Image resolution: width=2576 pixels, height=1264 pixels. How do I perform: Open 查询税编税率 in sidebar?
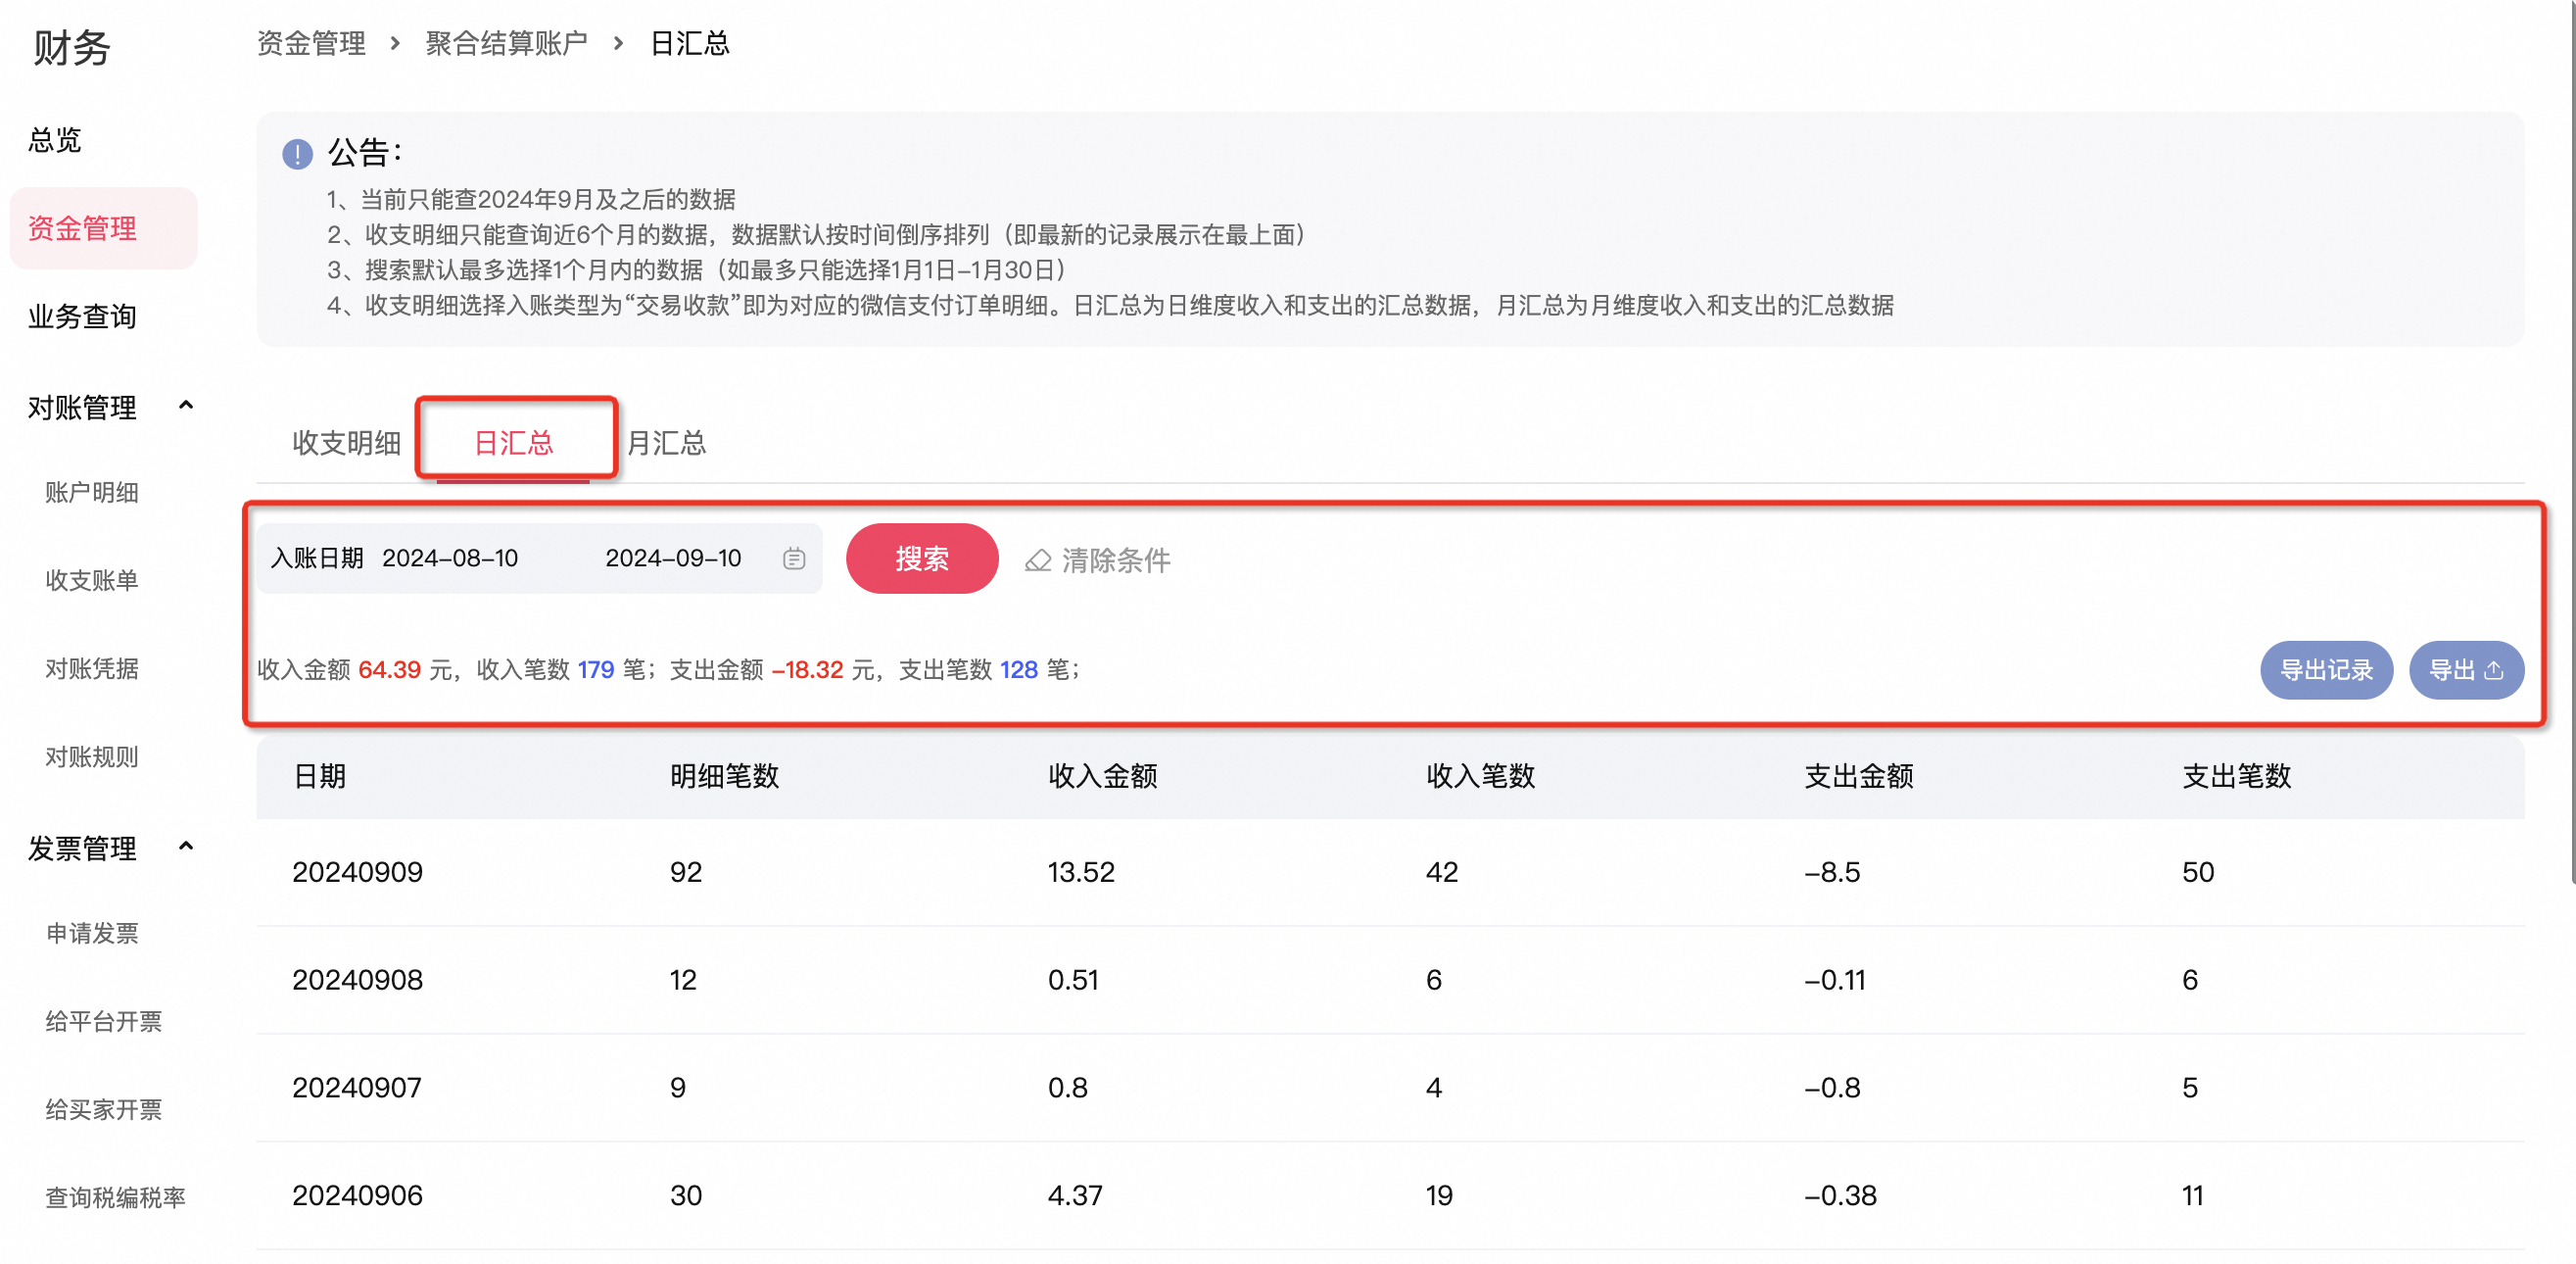[x=116, y=1197]
